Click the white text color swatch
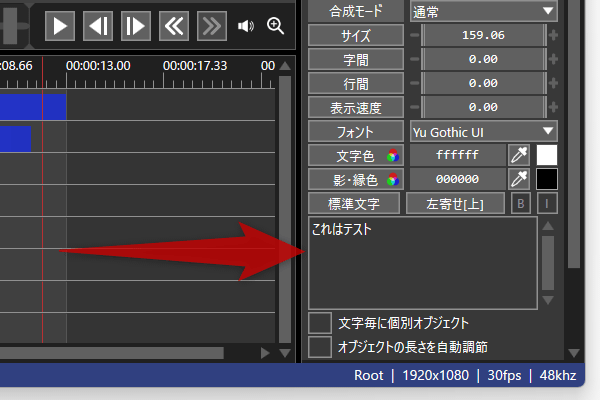The height and width of the screenshot is (400, 600). tap(547, 155)
